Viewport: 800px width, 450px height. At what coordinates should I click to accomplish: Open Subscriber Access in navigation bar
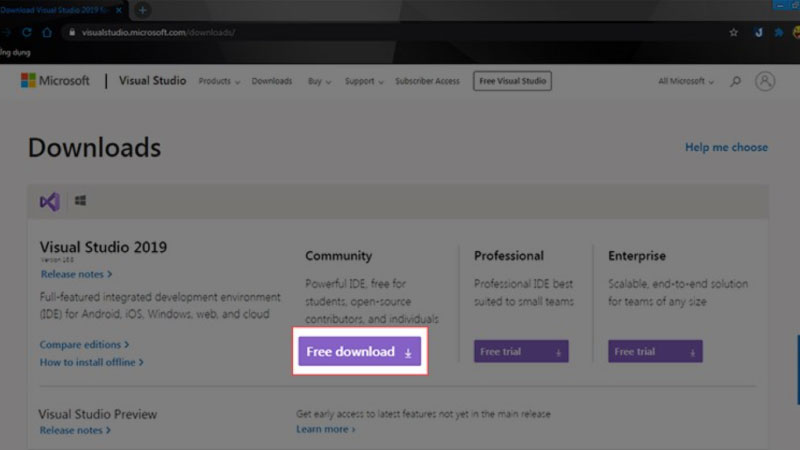(x=427, y=81)
